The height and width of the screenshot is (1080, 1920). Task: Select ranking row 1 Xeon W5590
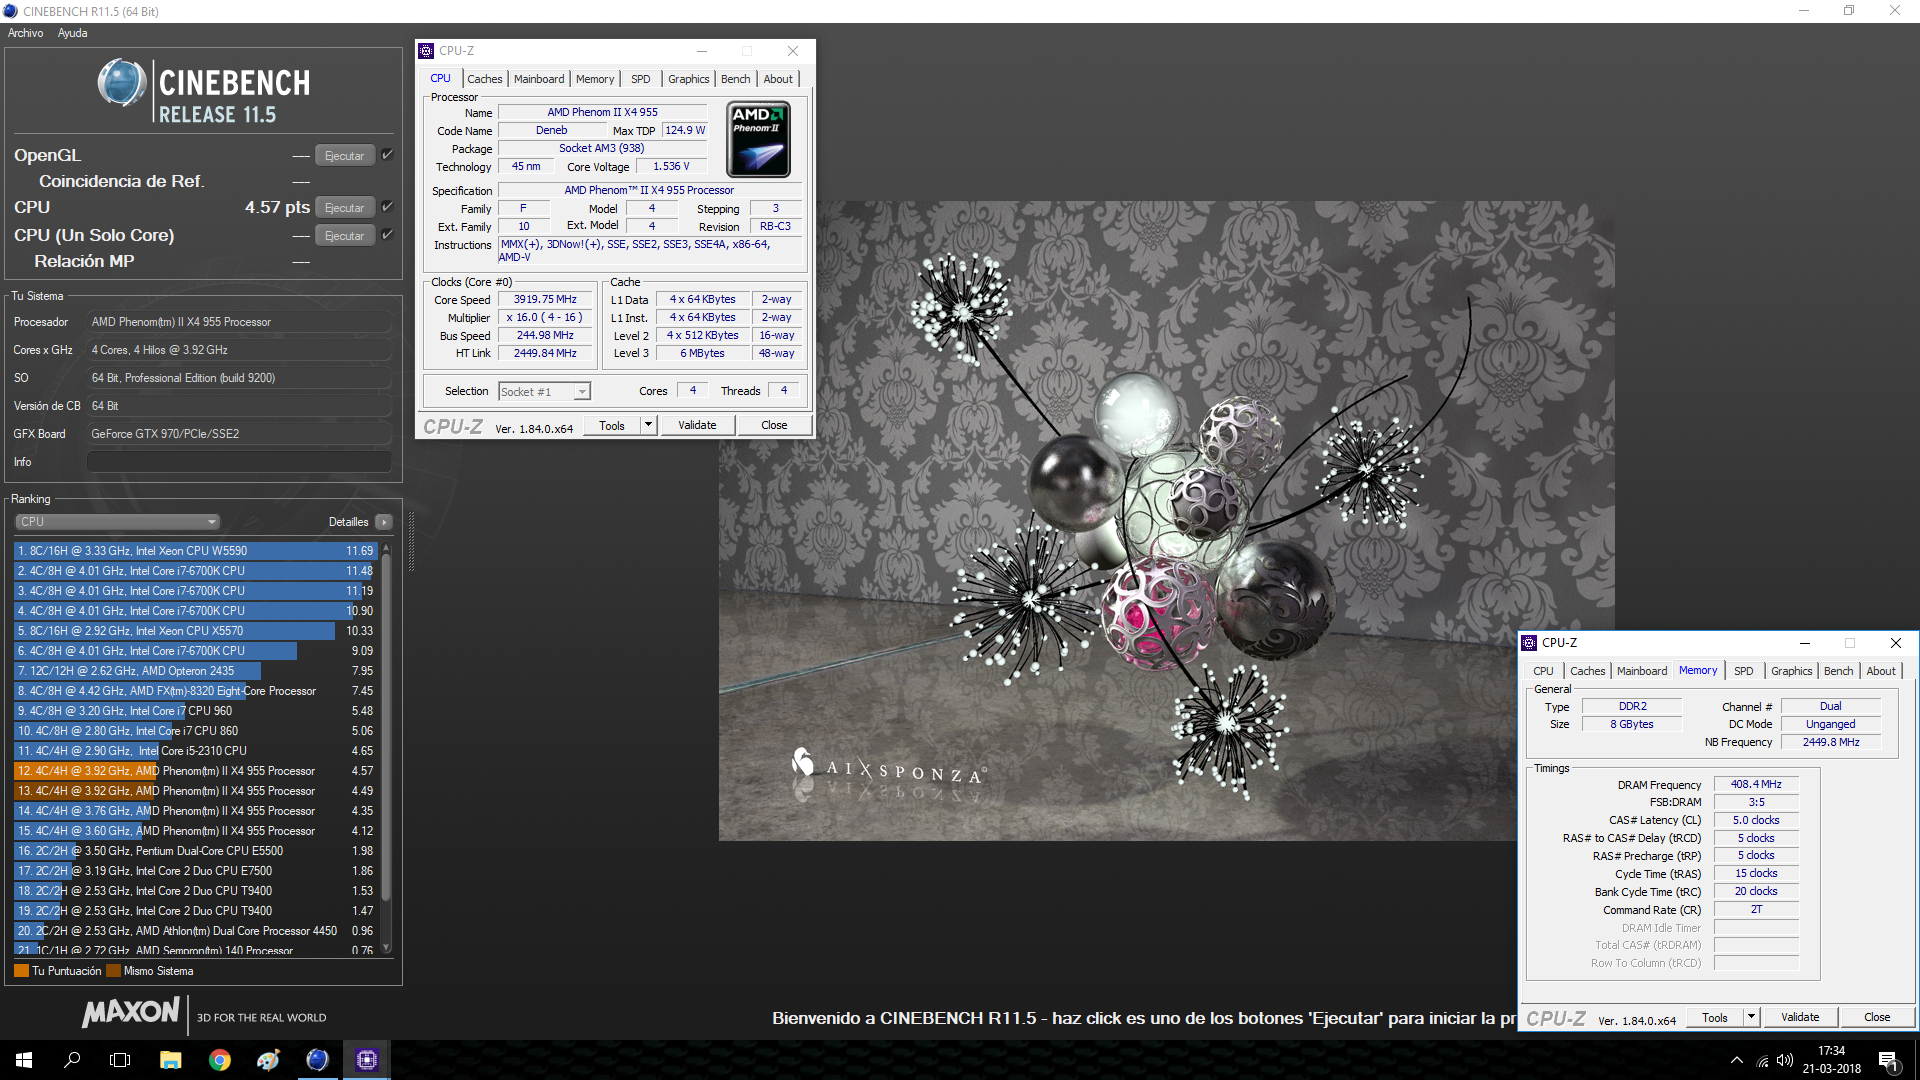tap(195, 551)
